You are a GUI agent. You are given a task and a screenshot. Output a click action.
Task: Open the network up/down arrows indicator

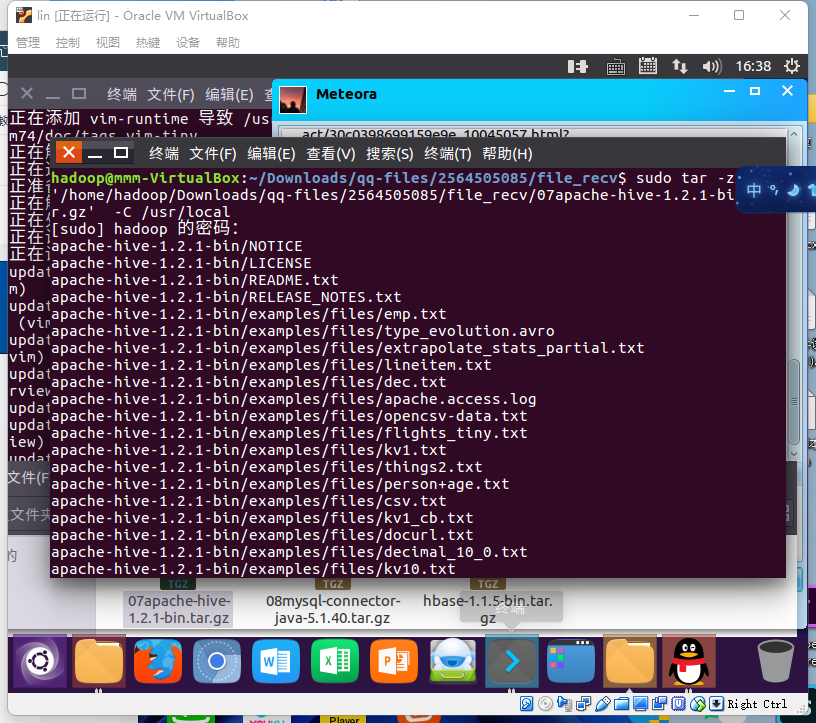[680, 66]
